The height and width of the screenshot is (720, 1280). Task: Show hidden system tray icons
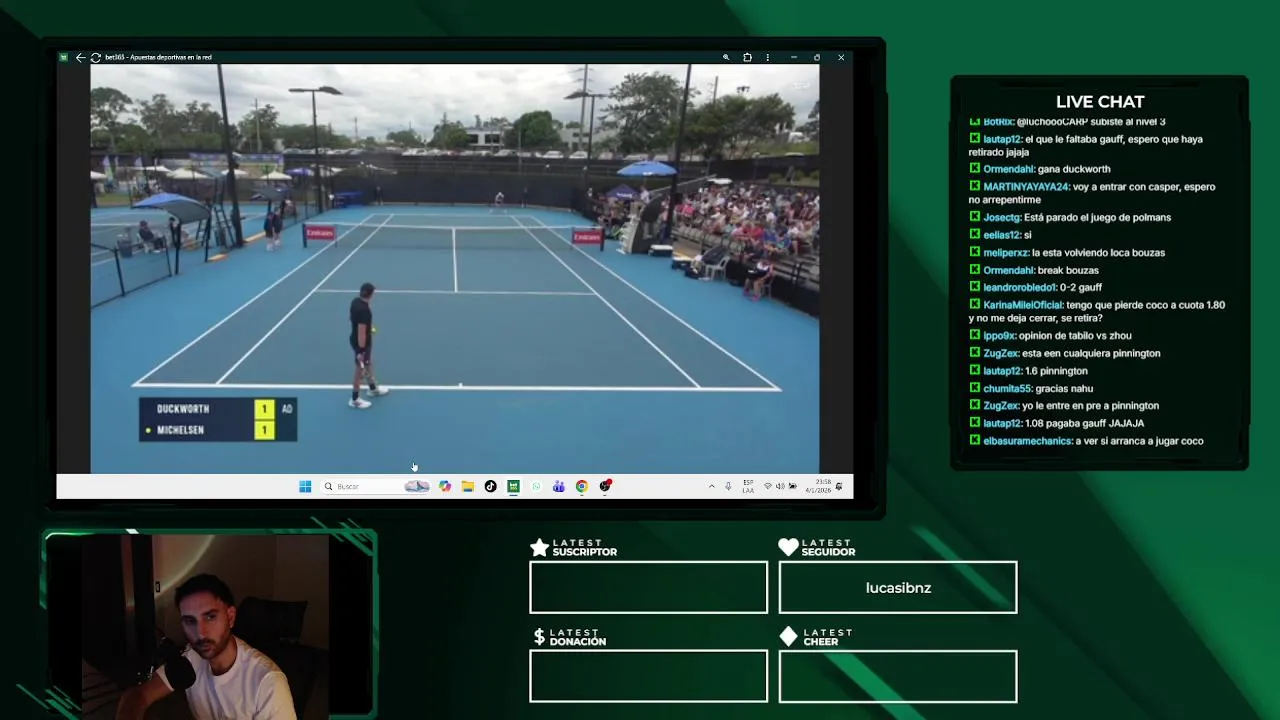point(711,486)
